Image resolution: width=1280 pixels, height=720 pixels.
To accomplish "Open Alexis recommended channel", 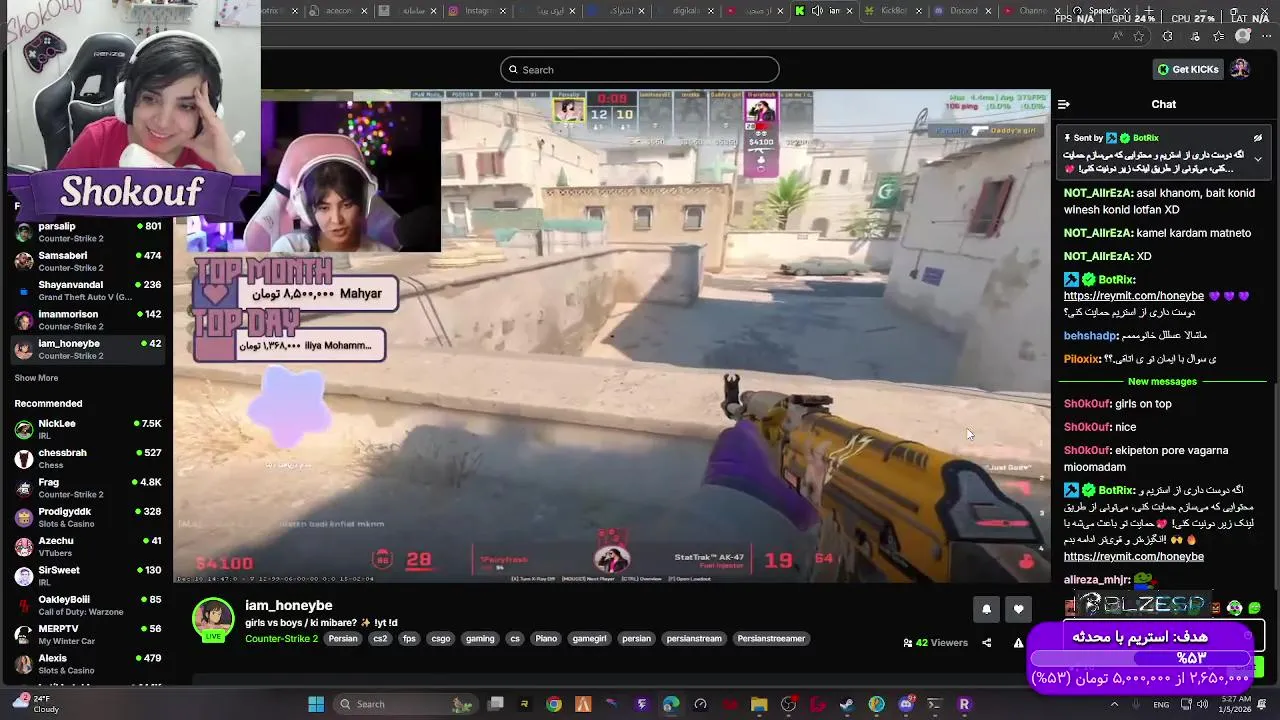I will [88, 664].
